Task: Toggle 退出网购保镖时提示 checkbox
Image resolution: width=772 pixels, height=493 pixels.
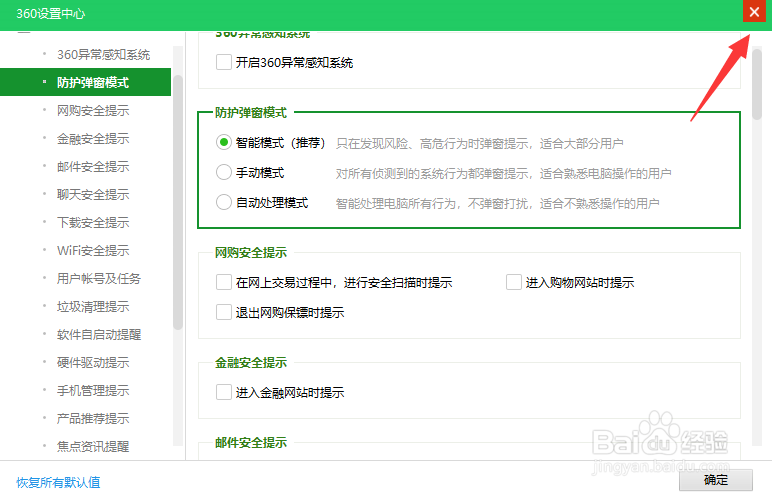Action: pyautogui.click(x=224, y=312)
